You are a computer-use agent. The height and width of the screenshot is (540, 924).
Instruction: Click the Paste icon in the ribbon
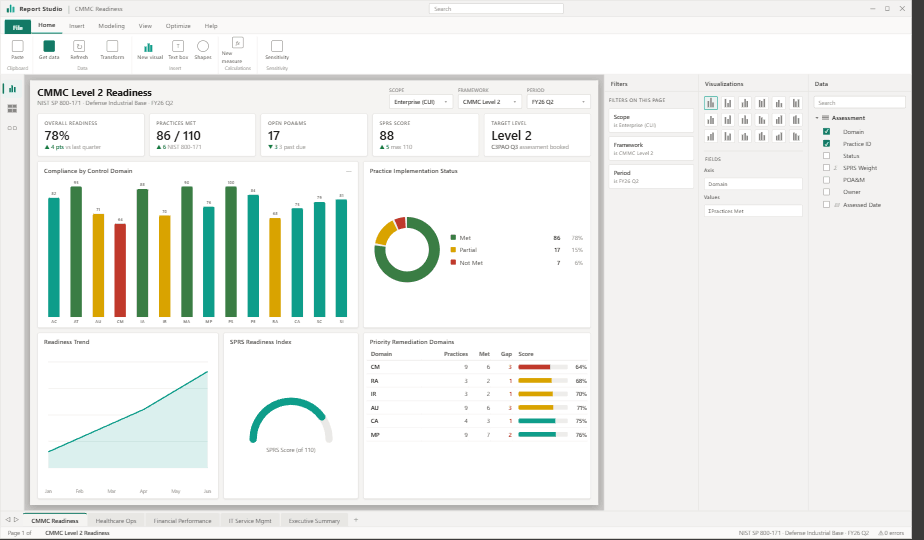coord(18,46)
